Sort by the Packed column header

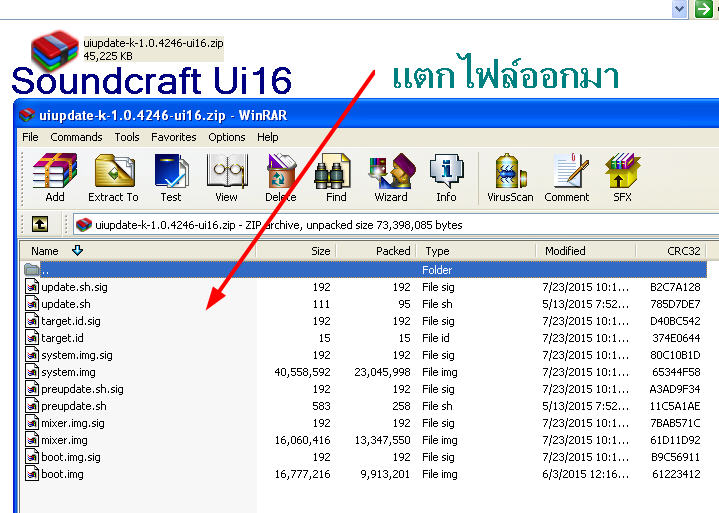click(x=376, y=251)
